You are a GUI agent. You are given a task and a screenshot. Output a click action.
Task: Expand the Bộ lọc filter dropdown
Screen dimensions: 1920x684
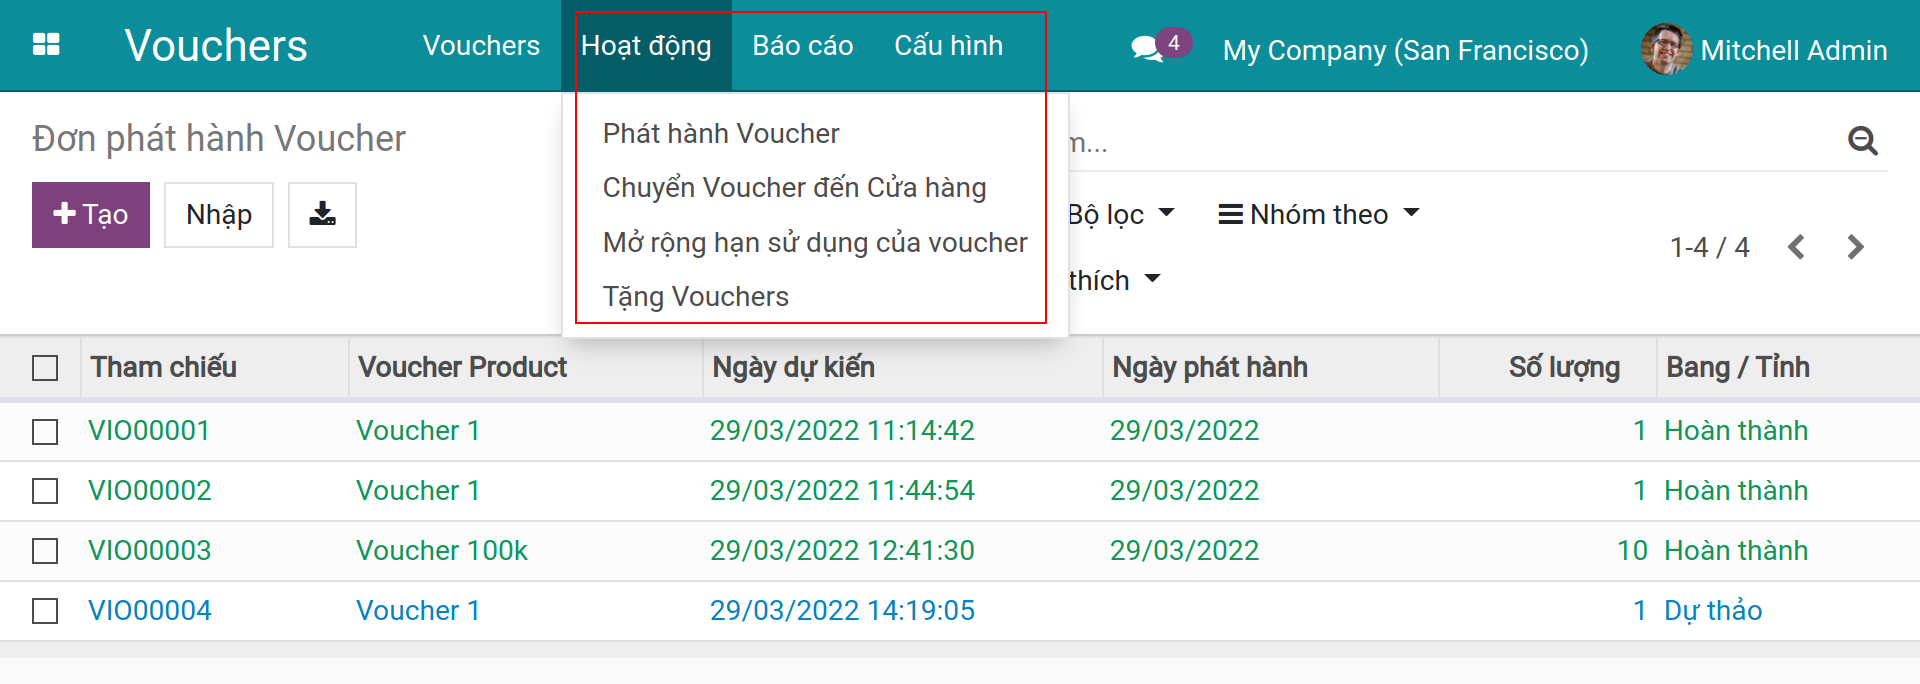pos(1121,214)
